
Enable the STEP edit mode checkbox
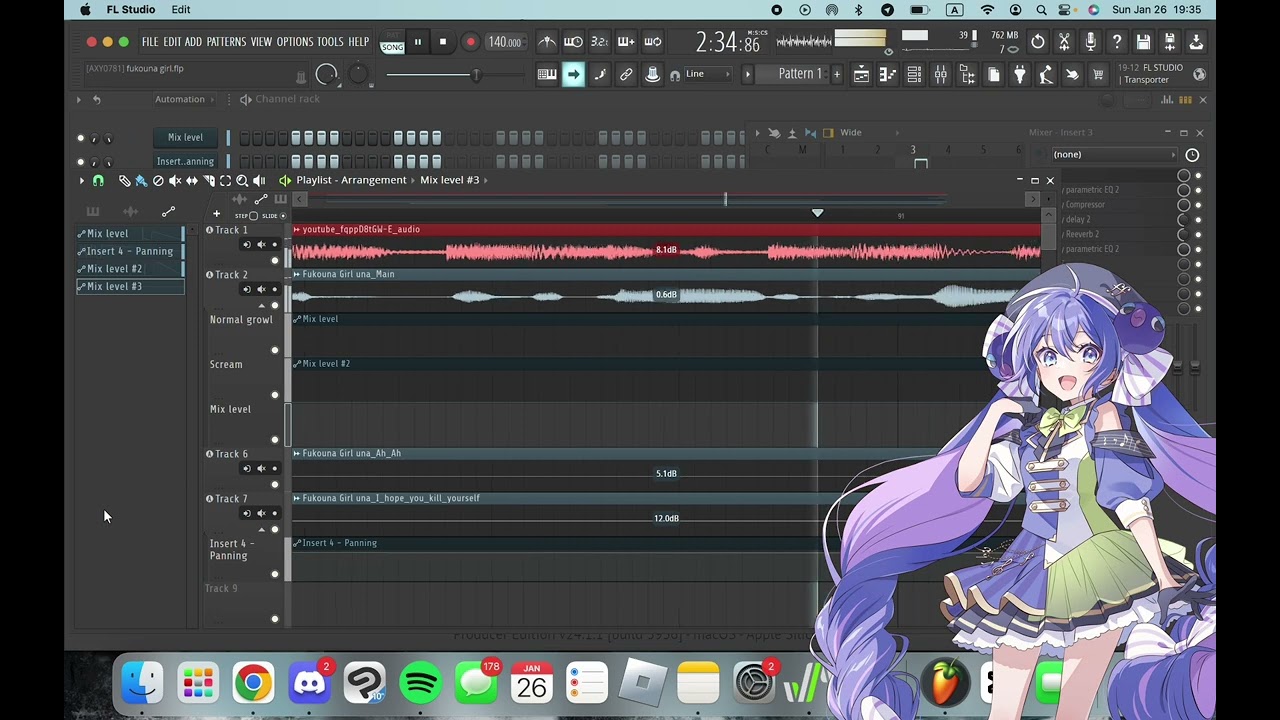(253, 216)
